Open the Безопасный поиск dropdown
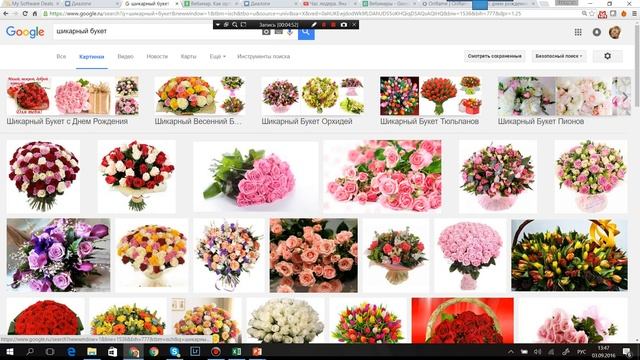640x360 pixels. 559,56
